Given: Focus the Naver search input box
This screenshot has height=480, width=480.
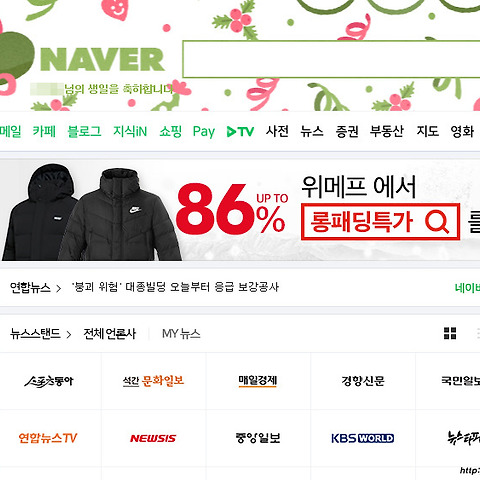Looking at the screenshot, I should pyautogui.click(x=331, y=59).
